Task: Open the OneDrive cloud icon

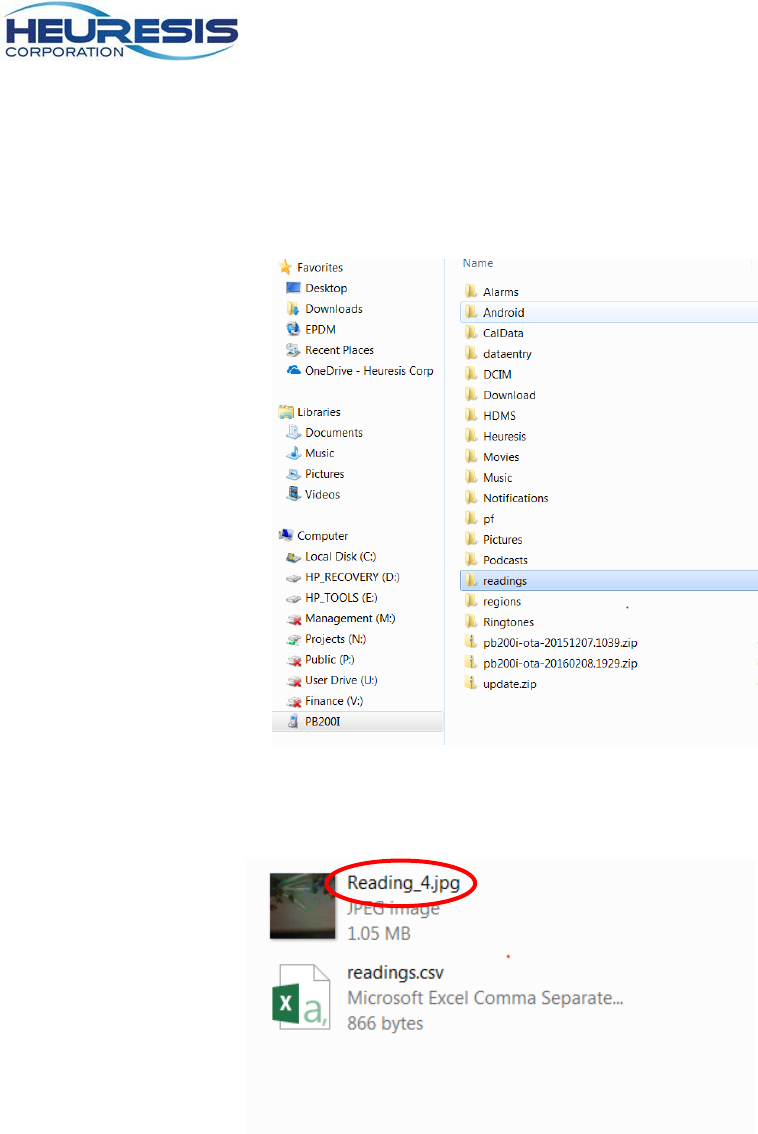Action: pos(293,370)
